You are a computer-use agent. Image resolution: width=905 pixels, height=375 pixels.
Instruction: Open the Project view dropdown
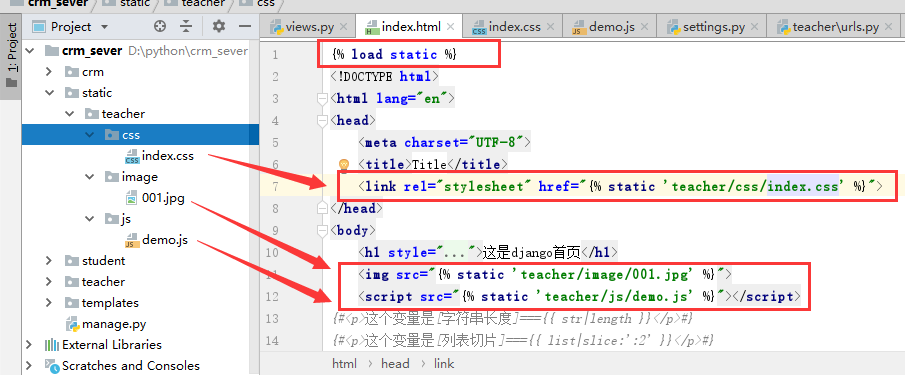[104, 27]
